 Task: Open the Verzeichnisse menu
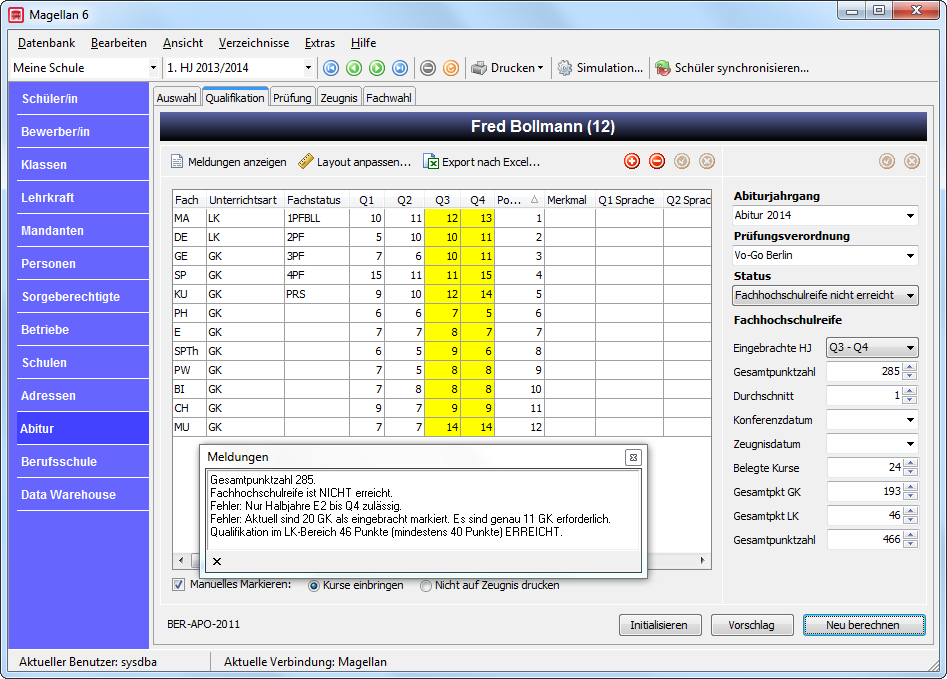point(254,43)
